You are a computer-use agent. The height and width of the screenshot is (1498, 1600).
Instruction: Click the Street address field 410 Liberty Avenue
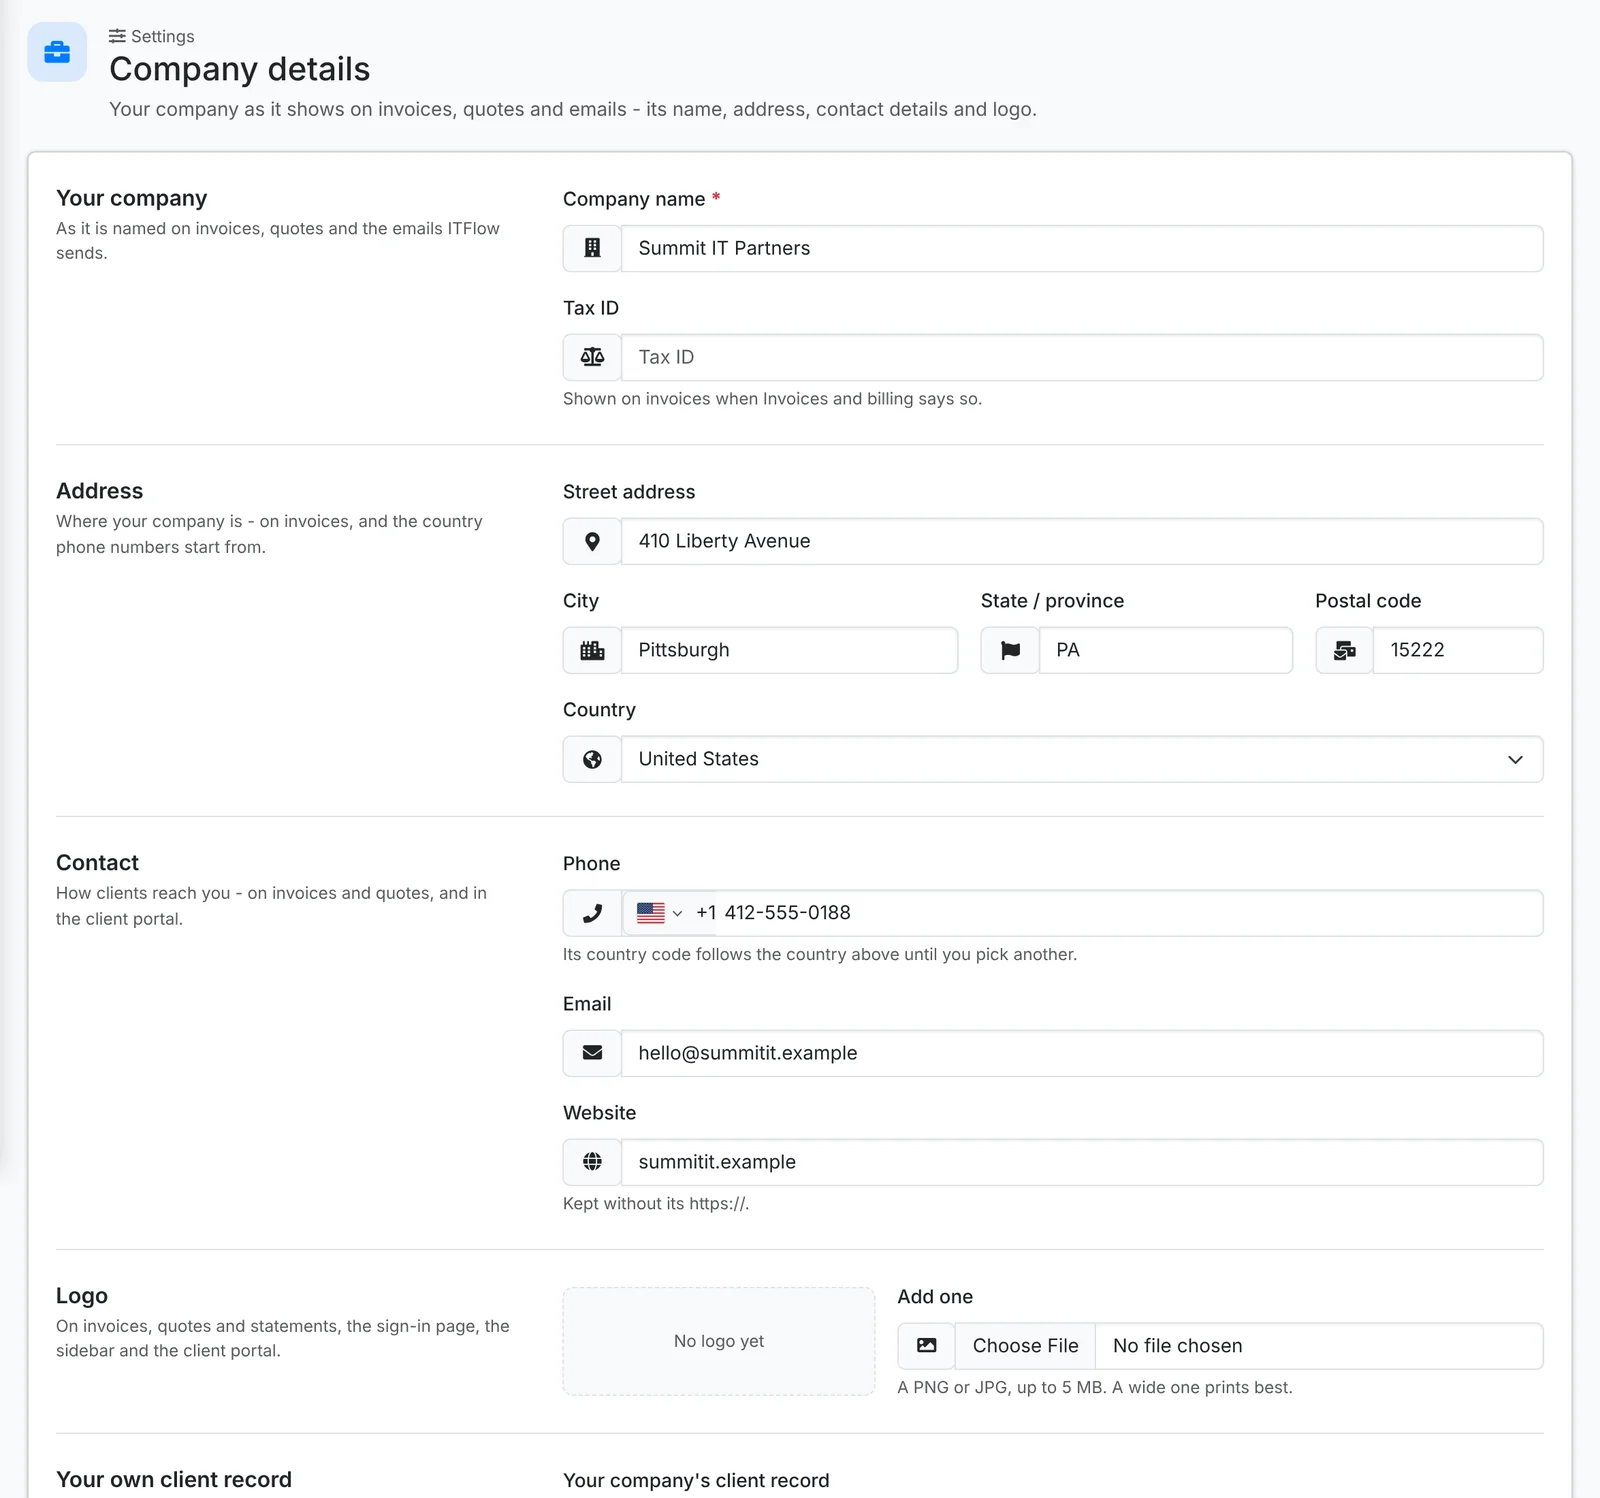click(x=1082, y=541)
